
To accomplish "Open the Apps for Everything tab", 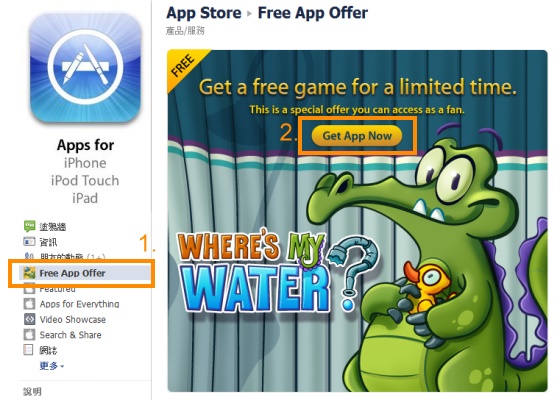I will tap(79, 304).
